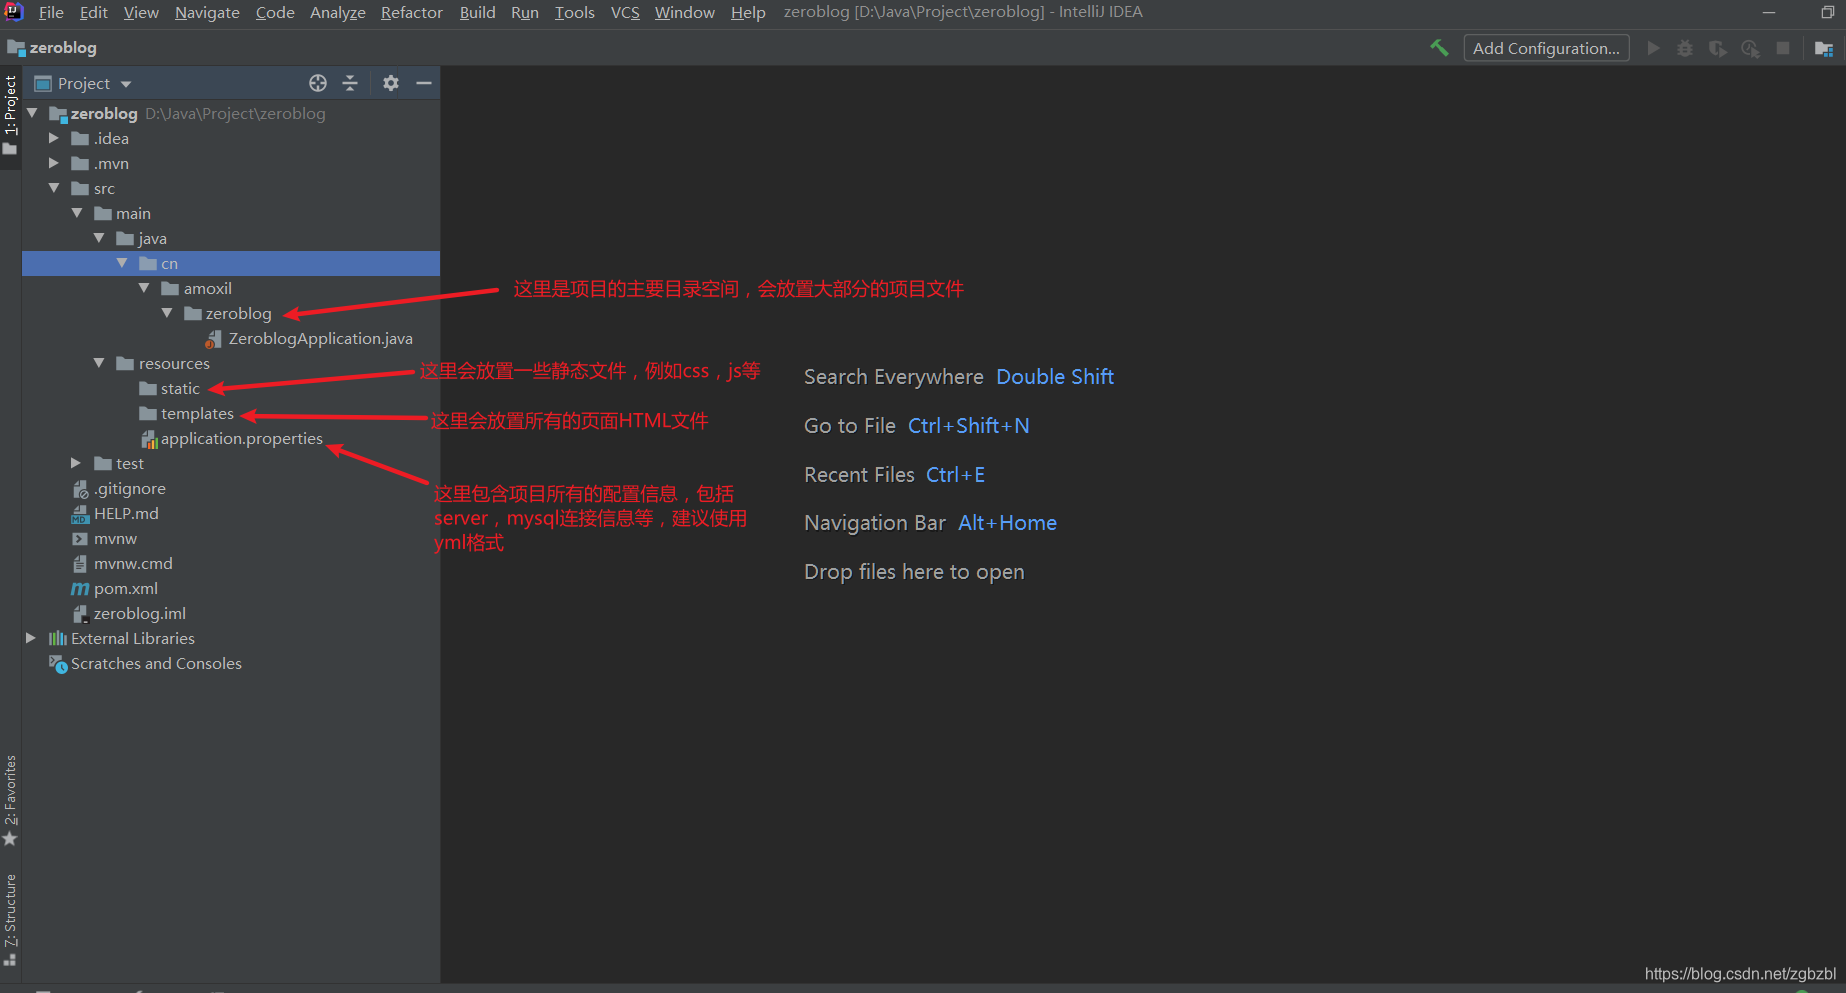
Task: Click the Profiler run icon
Action: click(1750, 48)
